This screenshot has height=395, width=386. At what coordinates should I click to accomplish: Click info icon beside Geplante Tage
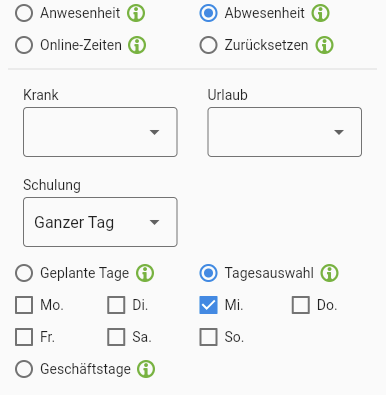click(x=145, y=273)
